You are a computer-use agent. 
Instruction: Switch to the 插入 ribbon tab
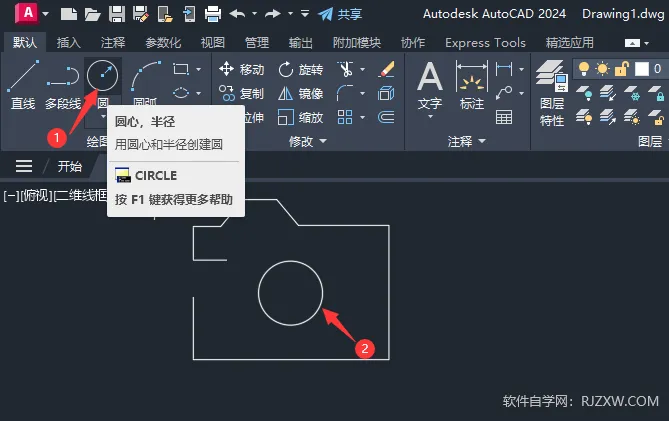point(69,43)
